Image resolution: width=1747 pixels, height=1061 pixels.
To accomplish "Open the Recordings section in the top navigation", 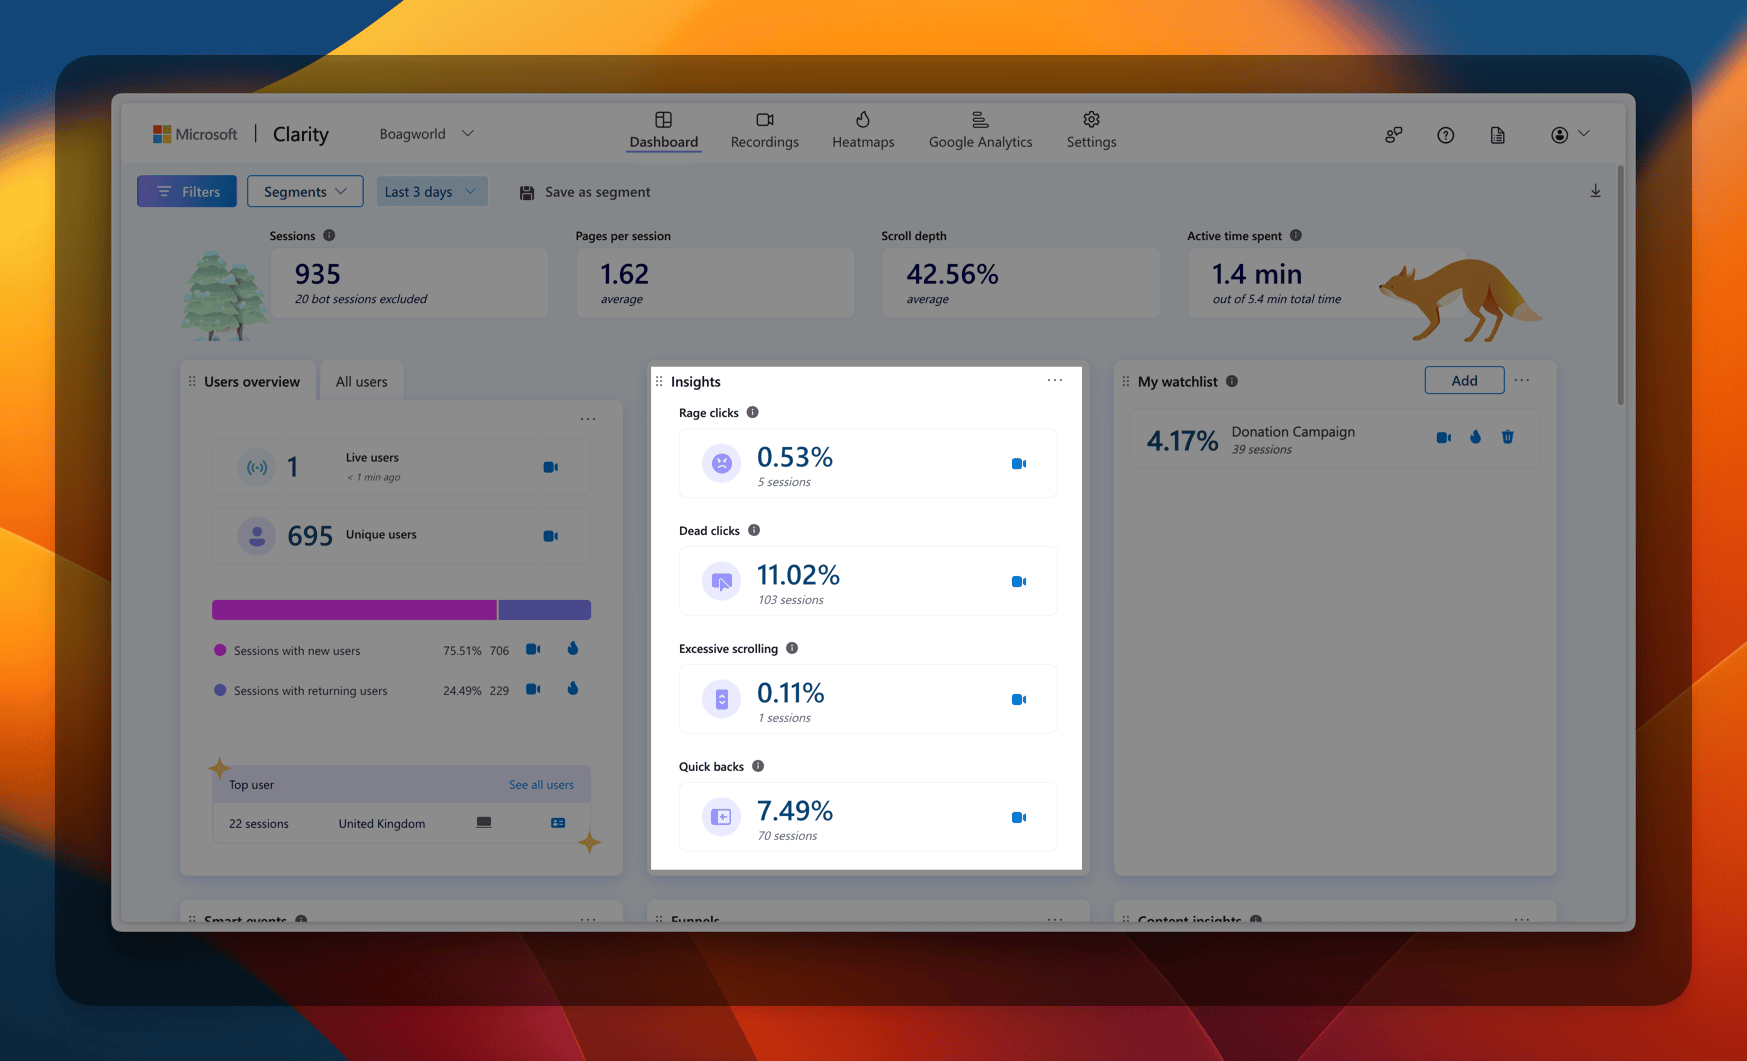I will 764,132.
